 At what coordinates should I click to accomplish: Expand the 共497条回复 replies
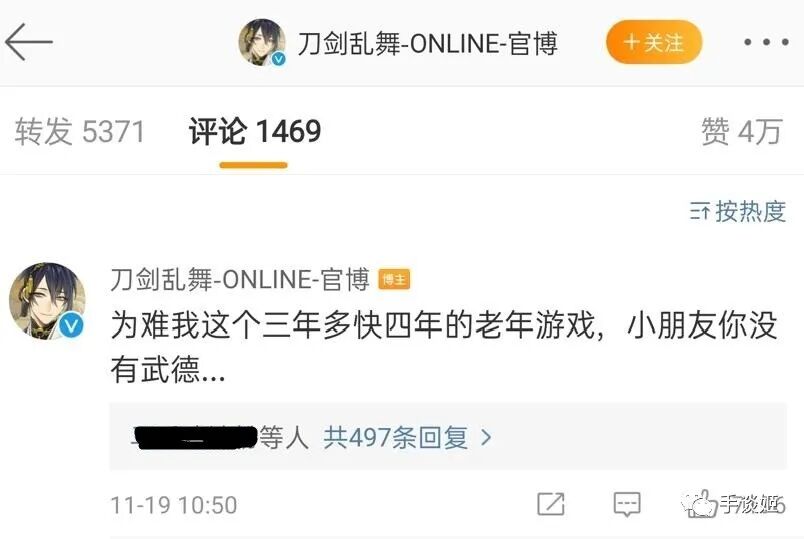pyautogui.click(x=395, y=438)
